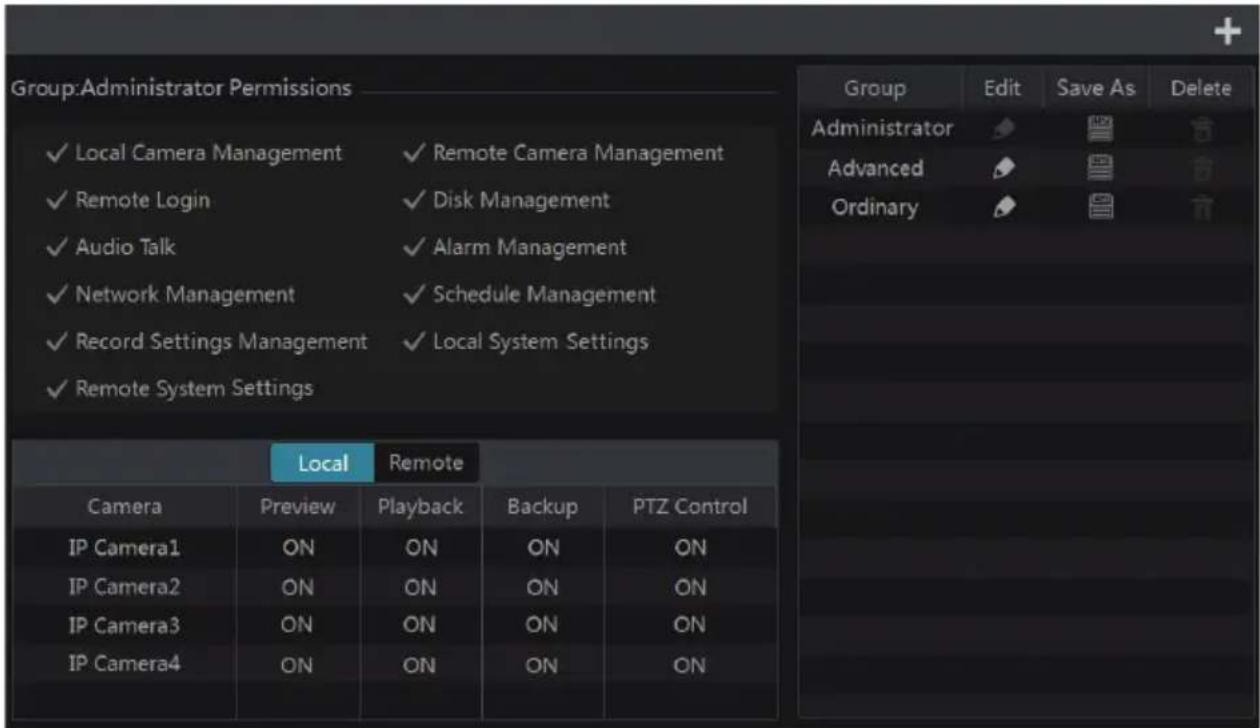Click Playback ON for IP Camera1
The width and height of the screenshot is (1260, 728).
420,548
